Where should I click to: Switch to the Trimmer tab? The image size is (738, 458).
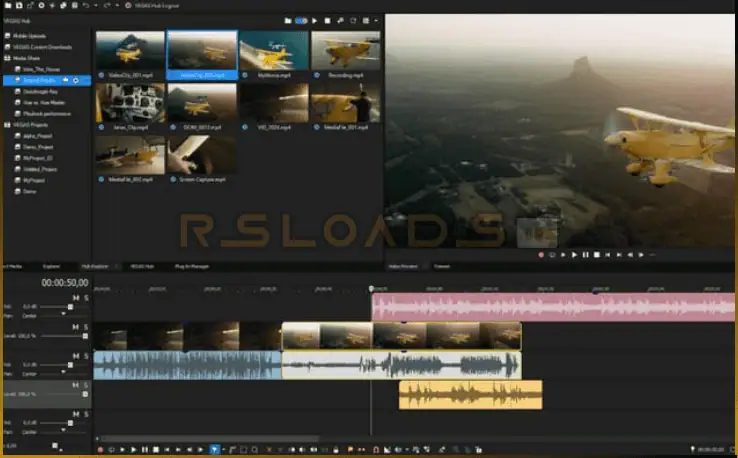click(x=441, y=266)
